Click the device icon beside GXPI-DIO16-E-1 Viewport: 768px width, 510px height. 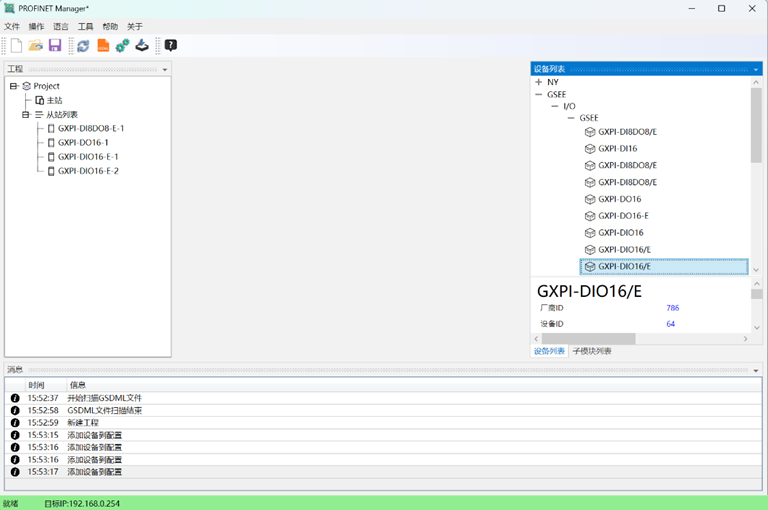point(51,157)
